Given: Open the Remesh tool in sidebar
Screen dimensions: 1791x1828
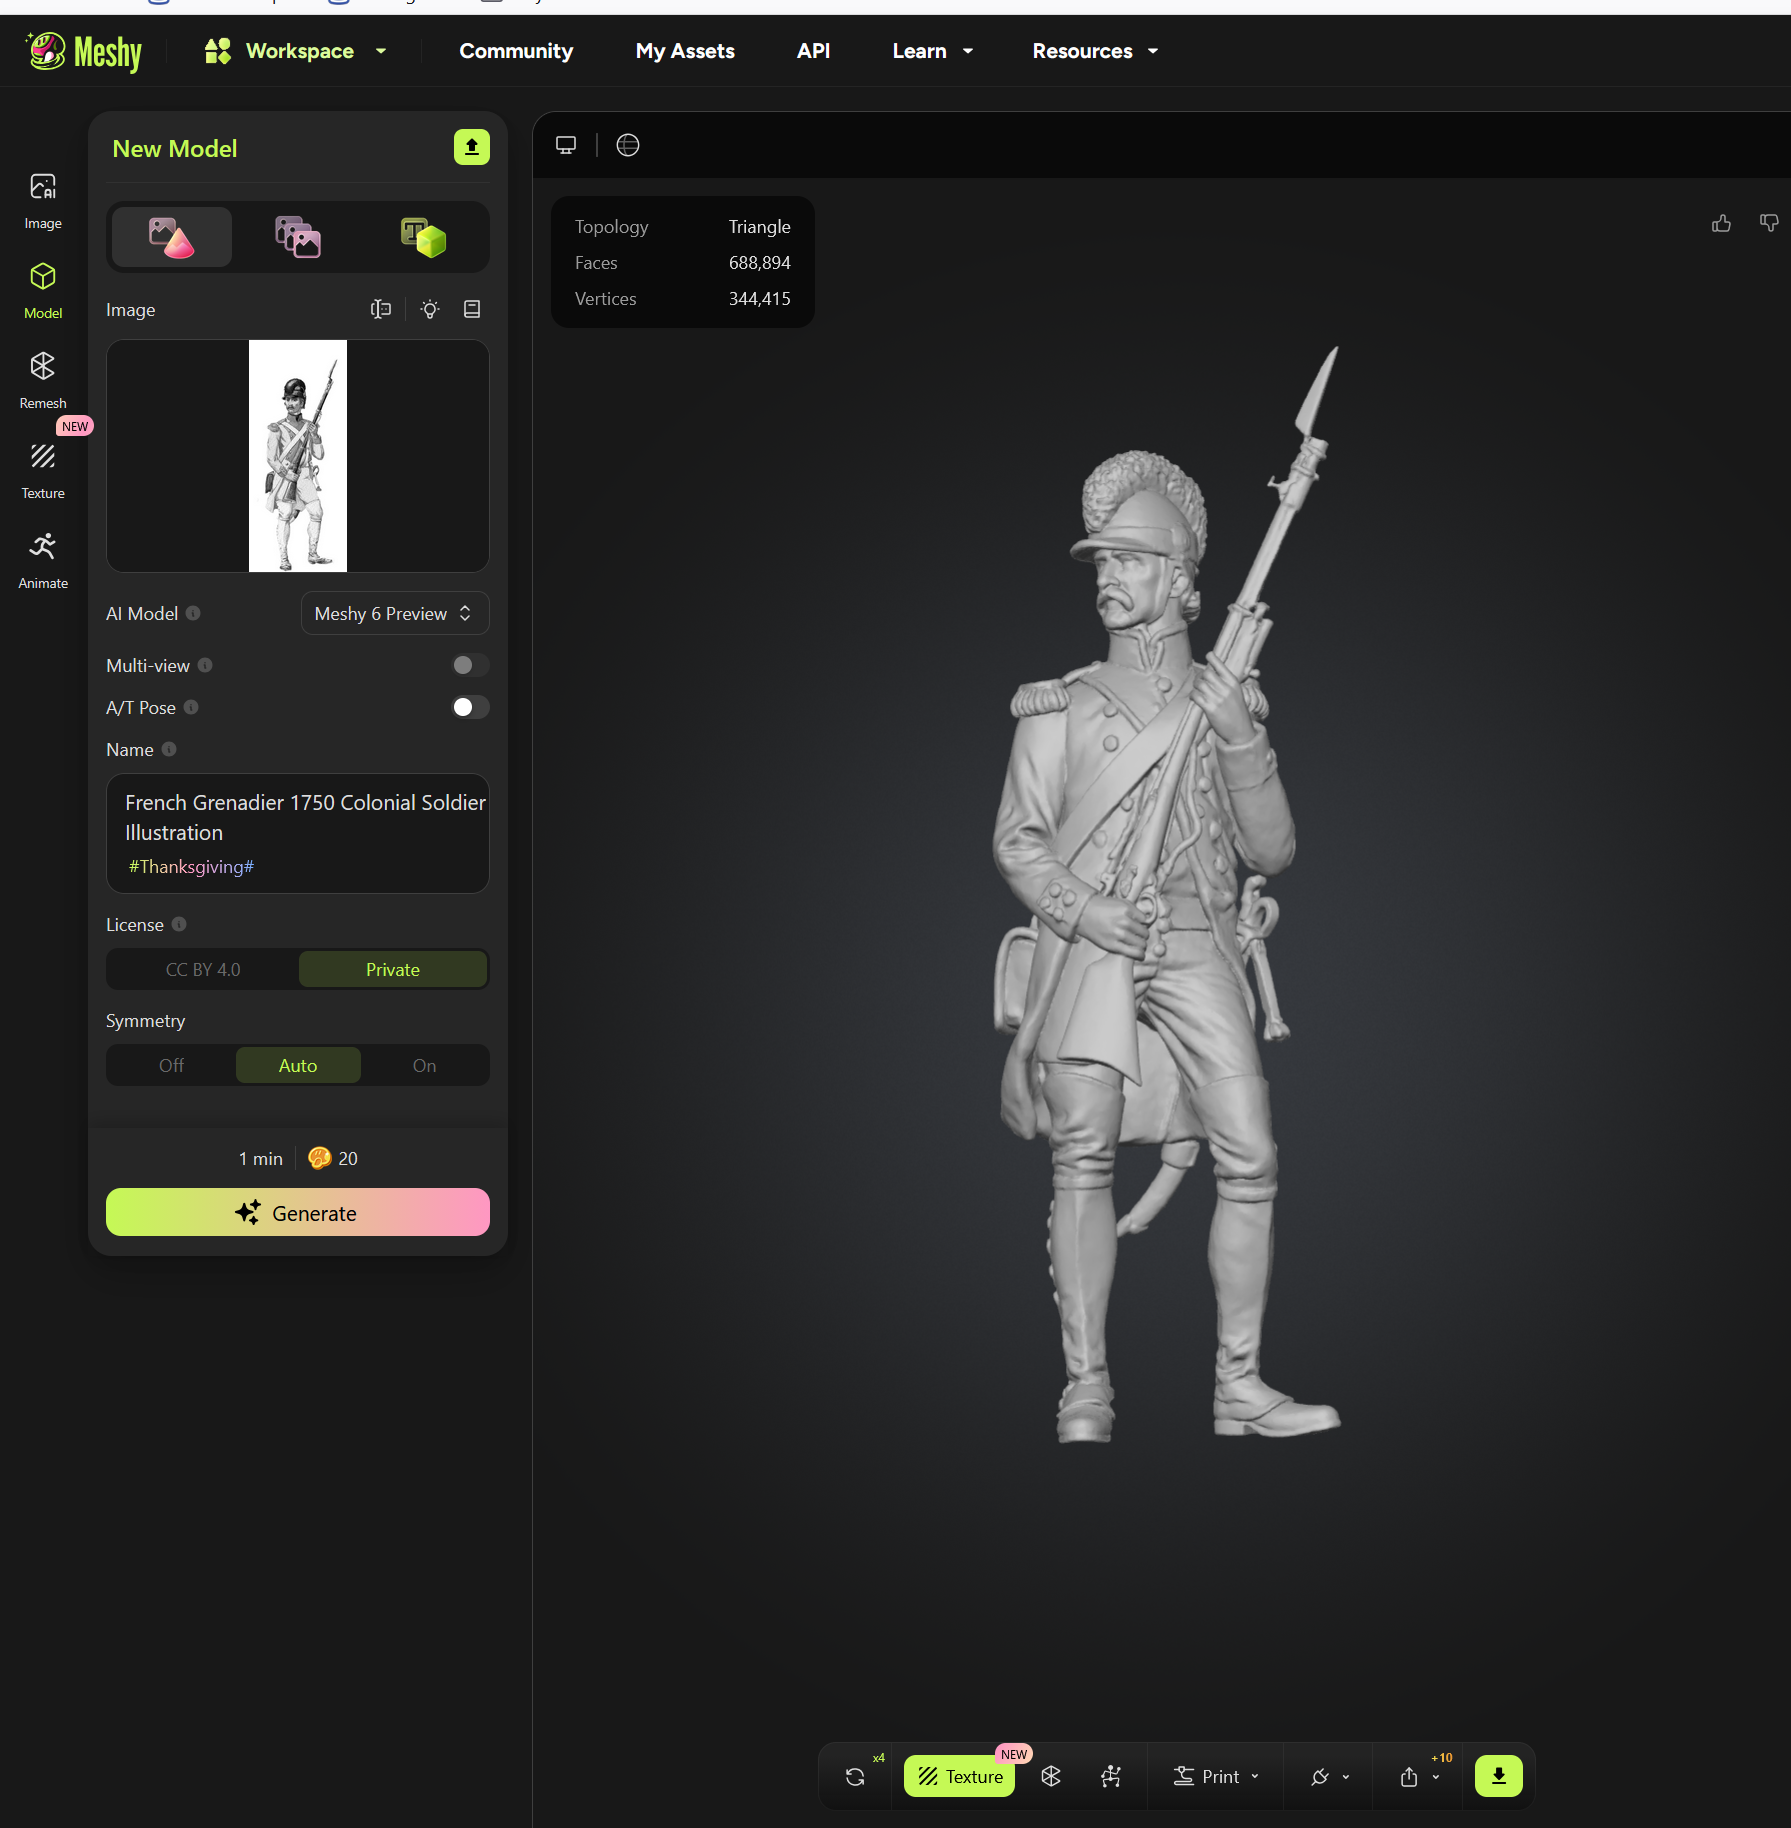Looking at the screenshot, I should coord(42,378).
